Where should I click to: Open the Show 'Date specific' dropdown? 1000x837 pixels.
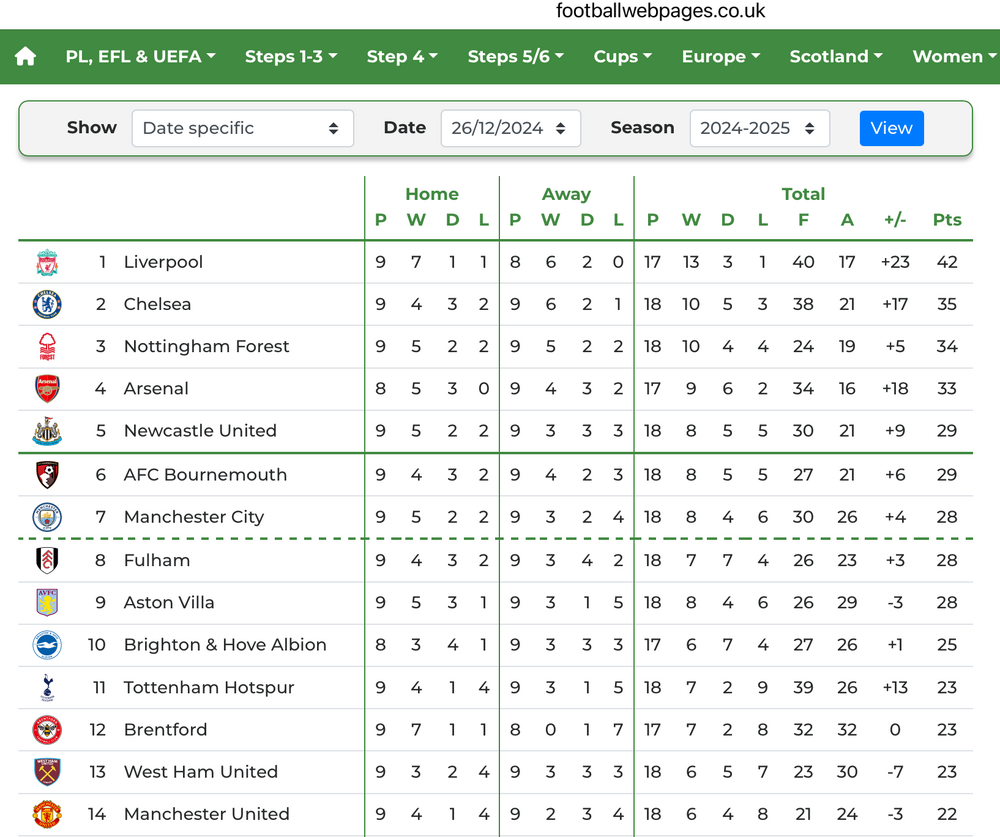[x=242, y=128]
